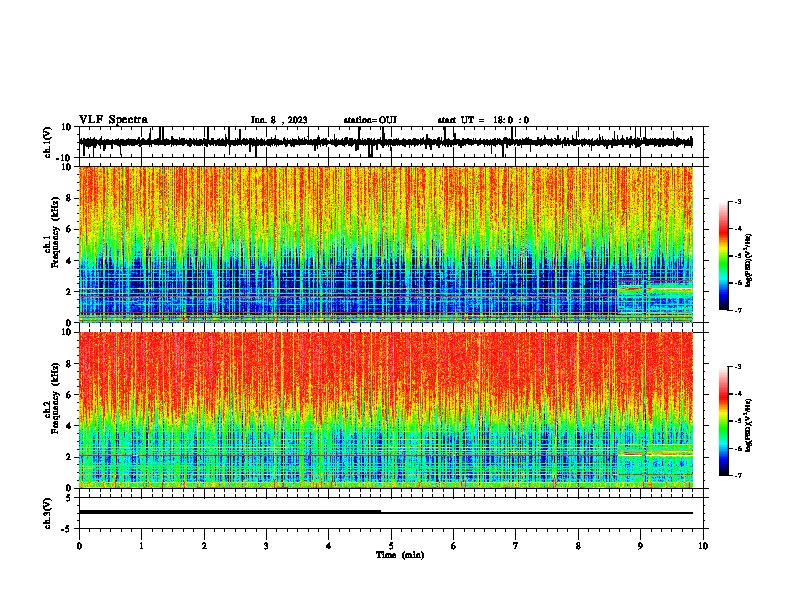Image resolution: width=792 pixels, height=612 pixels.
Task: Click the "-5" tick on the ch.3(V) axis
Action: pyautogui.click(x=68, y=529)
